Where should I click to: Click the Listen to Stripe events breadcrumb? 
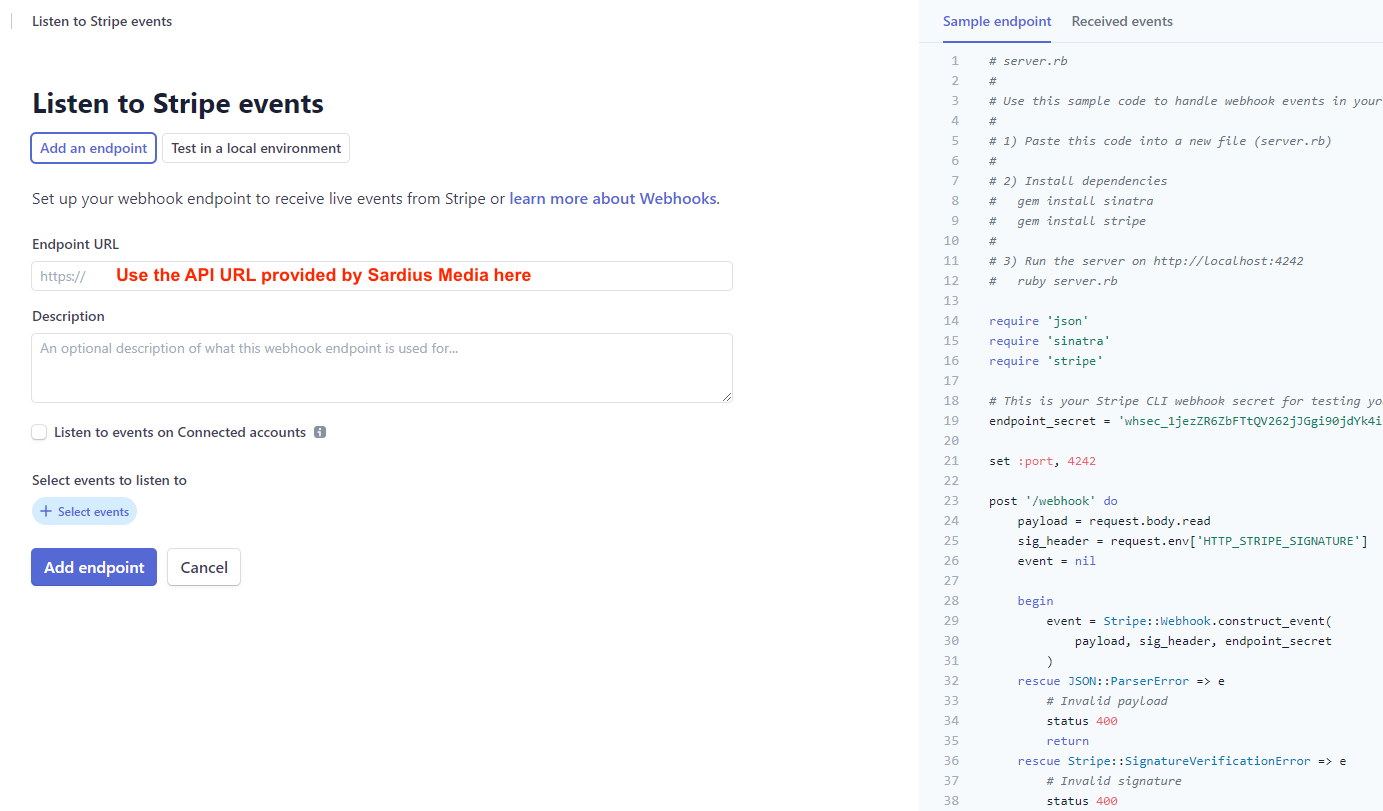pos(102,21)
